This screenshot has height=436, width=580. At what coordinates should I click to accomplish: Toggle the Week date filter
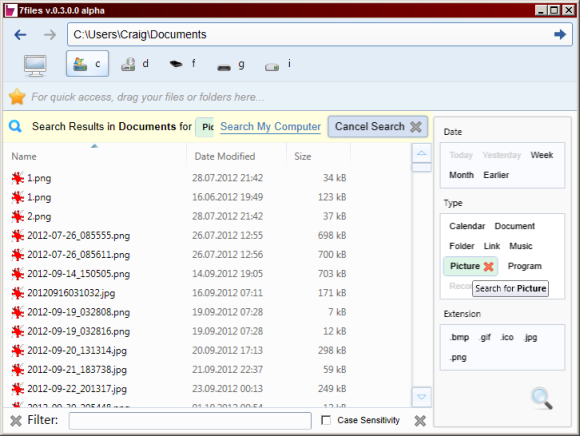(x=542, y=155)
